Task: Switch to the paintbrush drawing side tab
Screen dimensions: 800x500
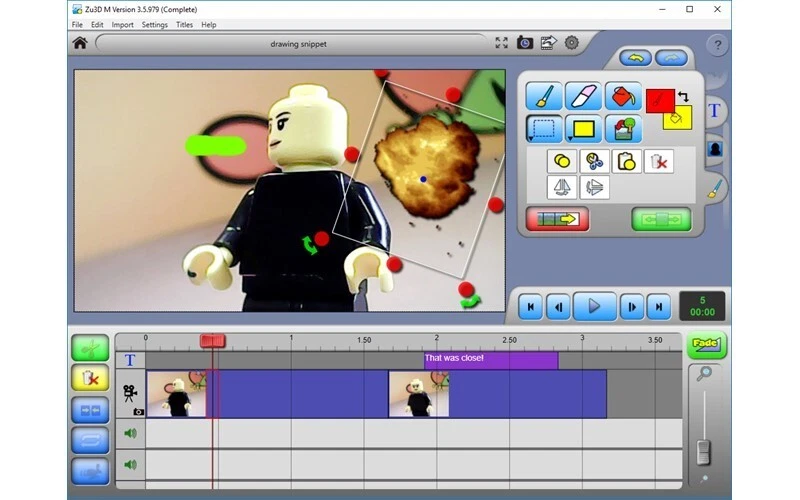Action: [x=715, y=189]
